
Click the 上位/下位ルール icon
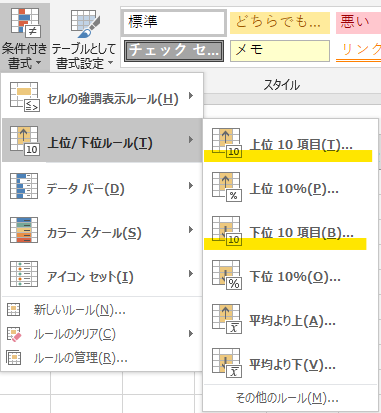[25, 141]
